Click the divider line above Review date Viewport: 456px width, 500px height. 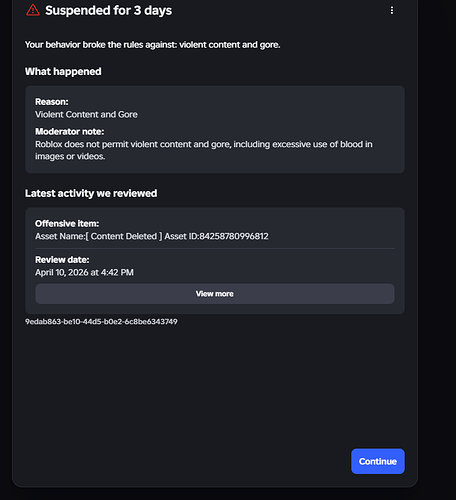[x=215, y=248]
